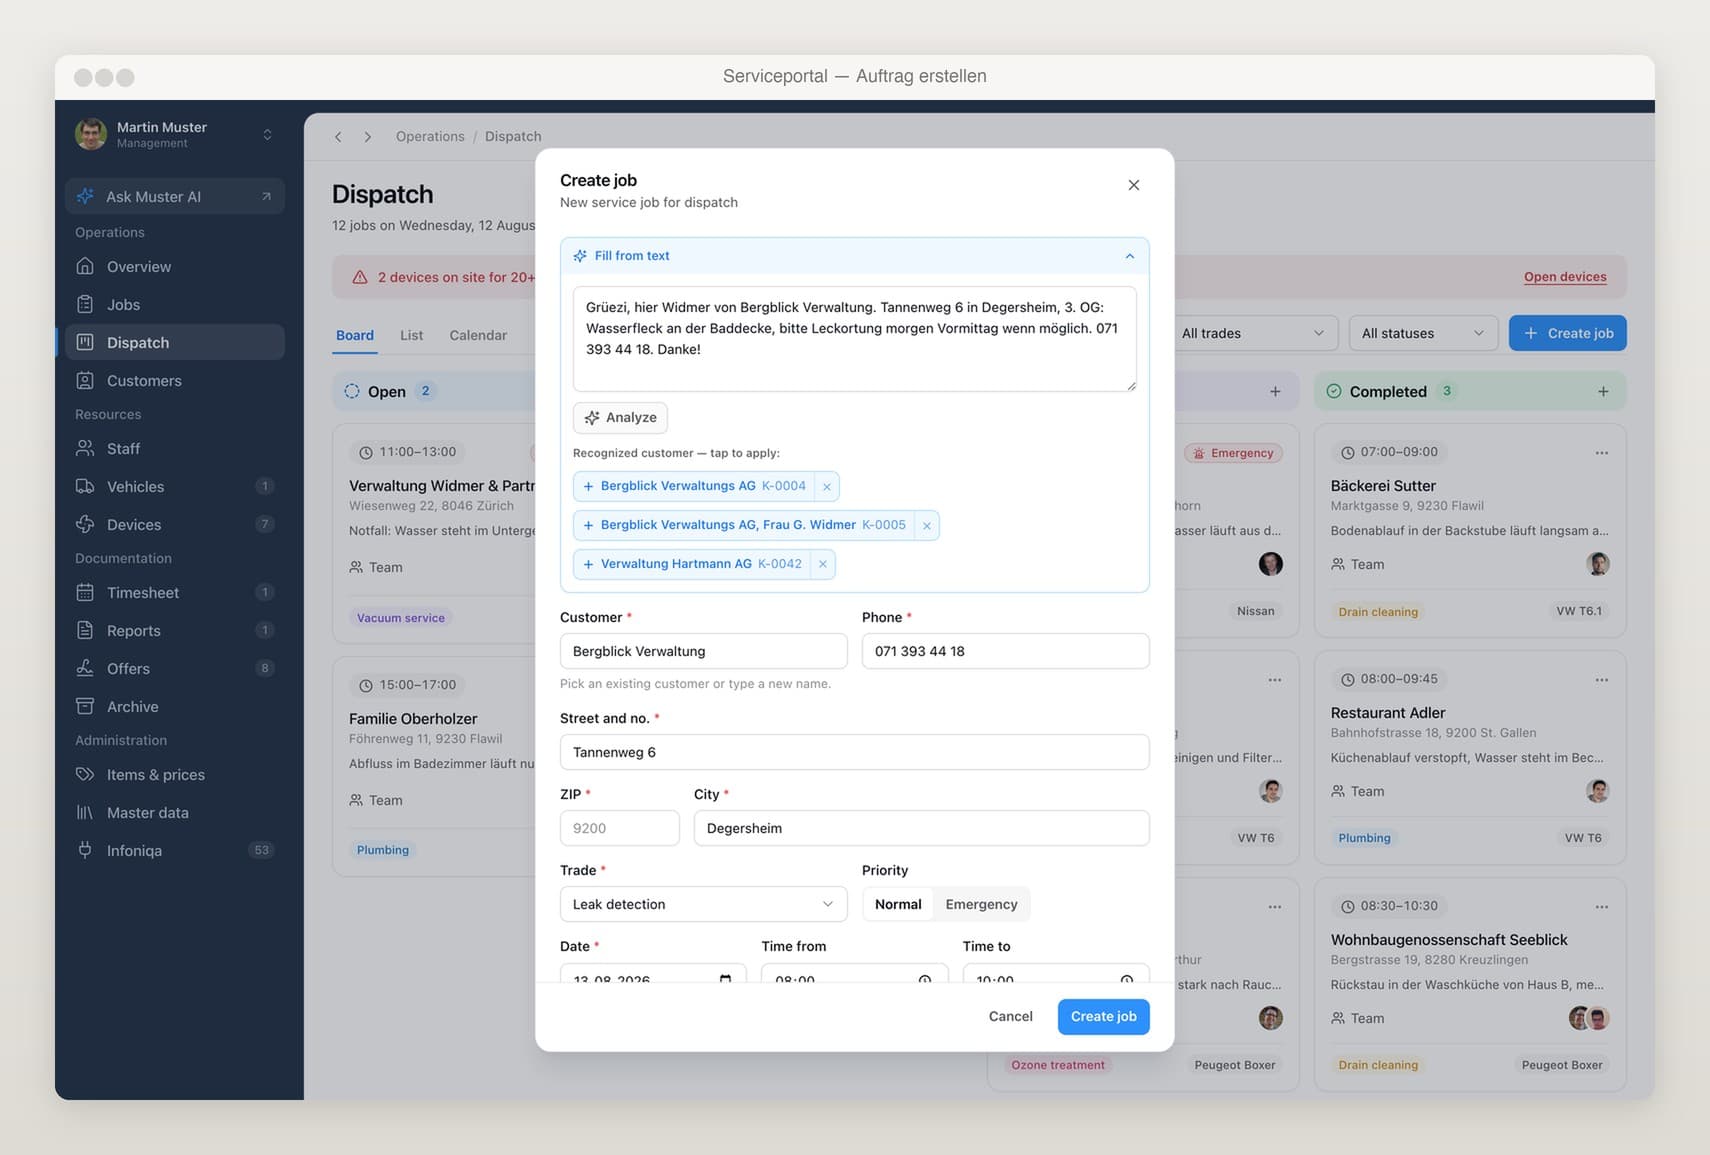This screenshot has width=1710, height=1155.
Task: Click the Completed column check icon
Action: (x=1334, y=391)
